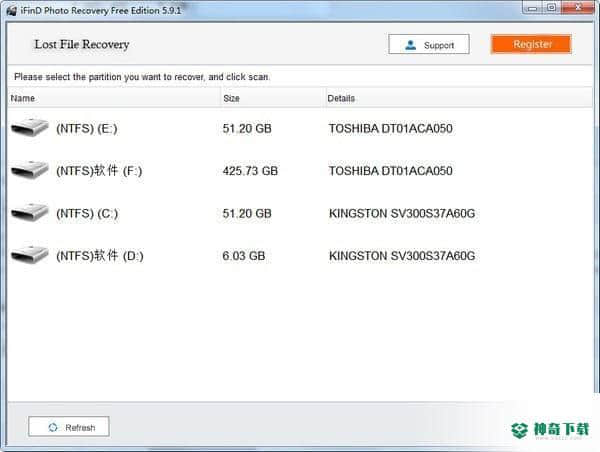Select the (NTFS)软件 (F:) partition name
600x452 pixels.
(x=99, y=171)
